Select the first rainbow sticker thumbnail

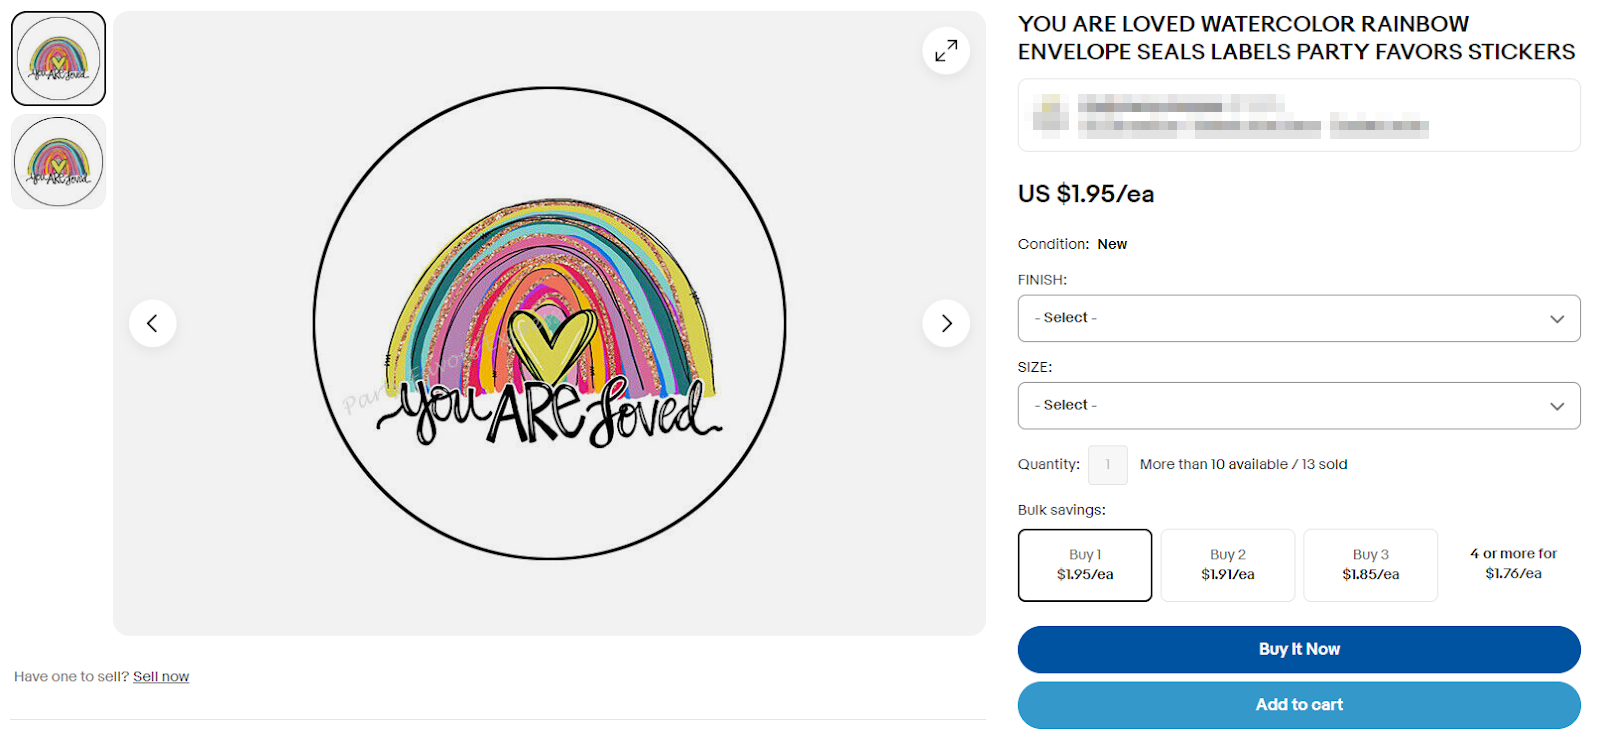[x=58, y=59]
